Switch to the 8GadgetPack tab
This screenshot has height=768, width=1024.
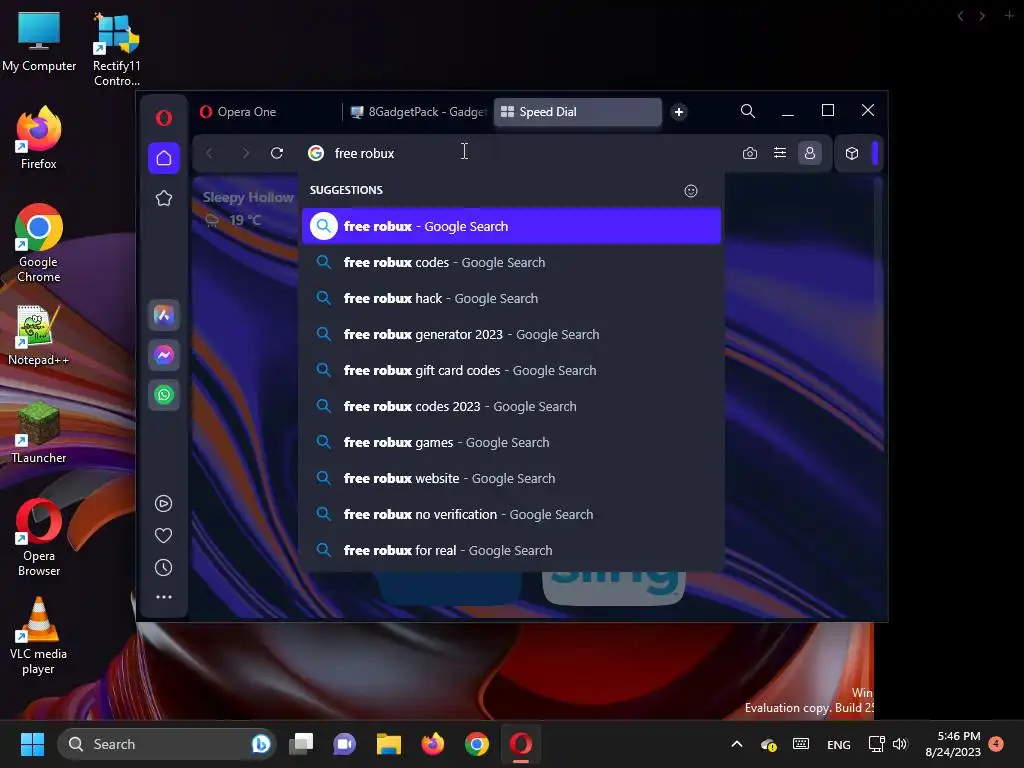coord(418,112)
